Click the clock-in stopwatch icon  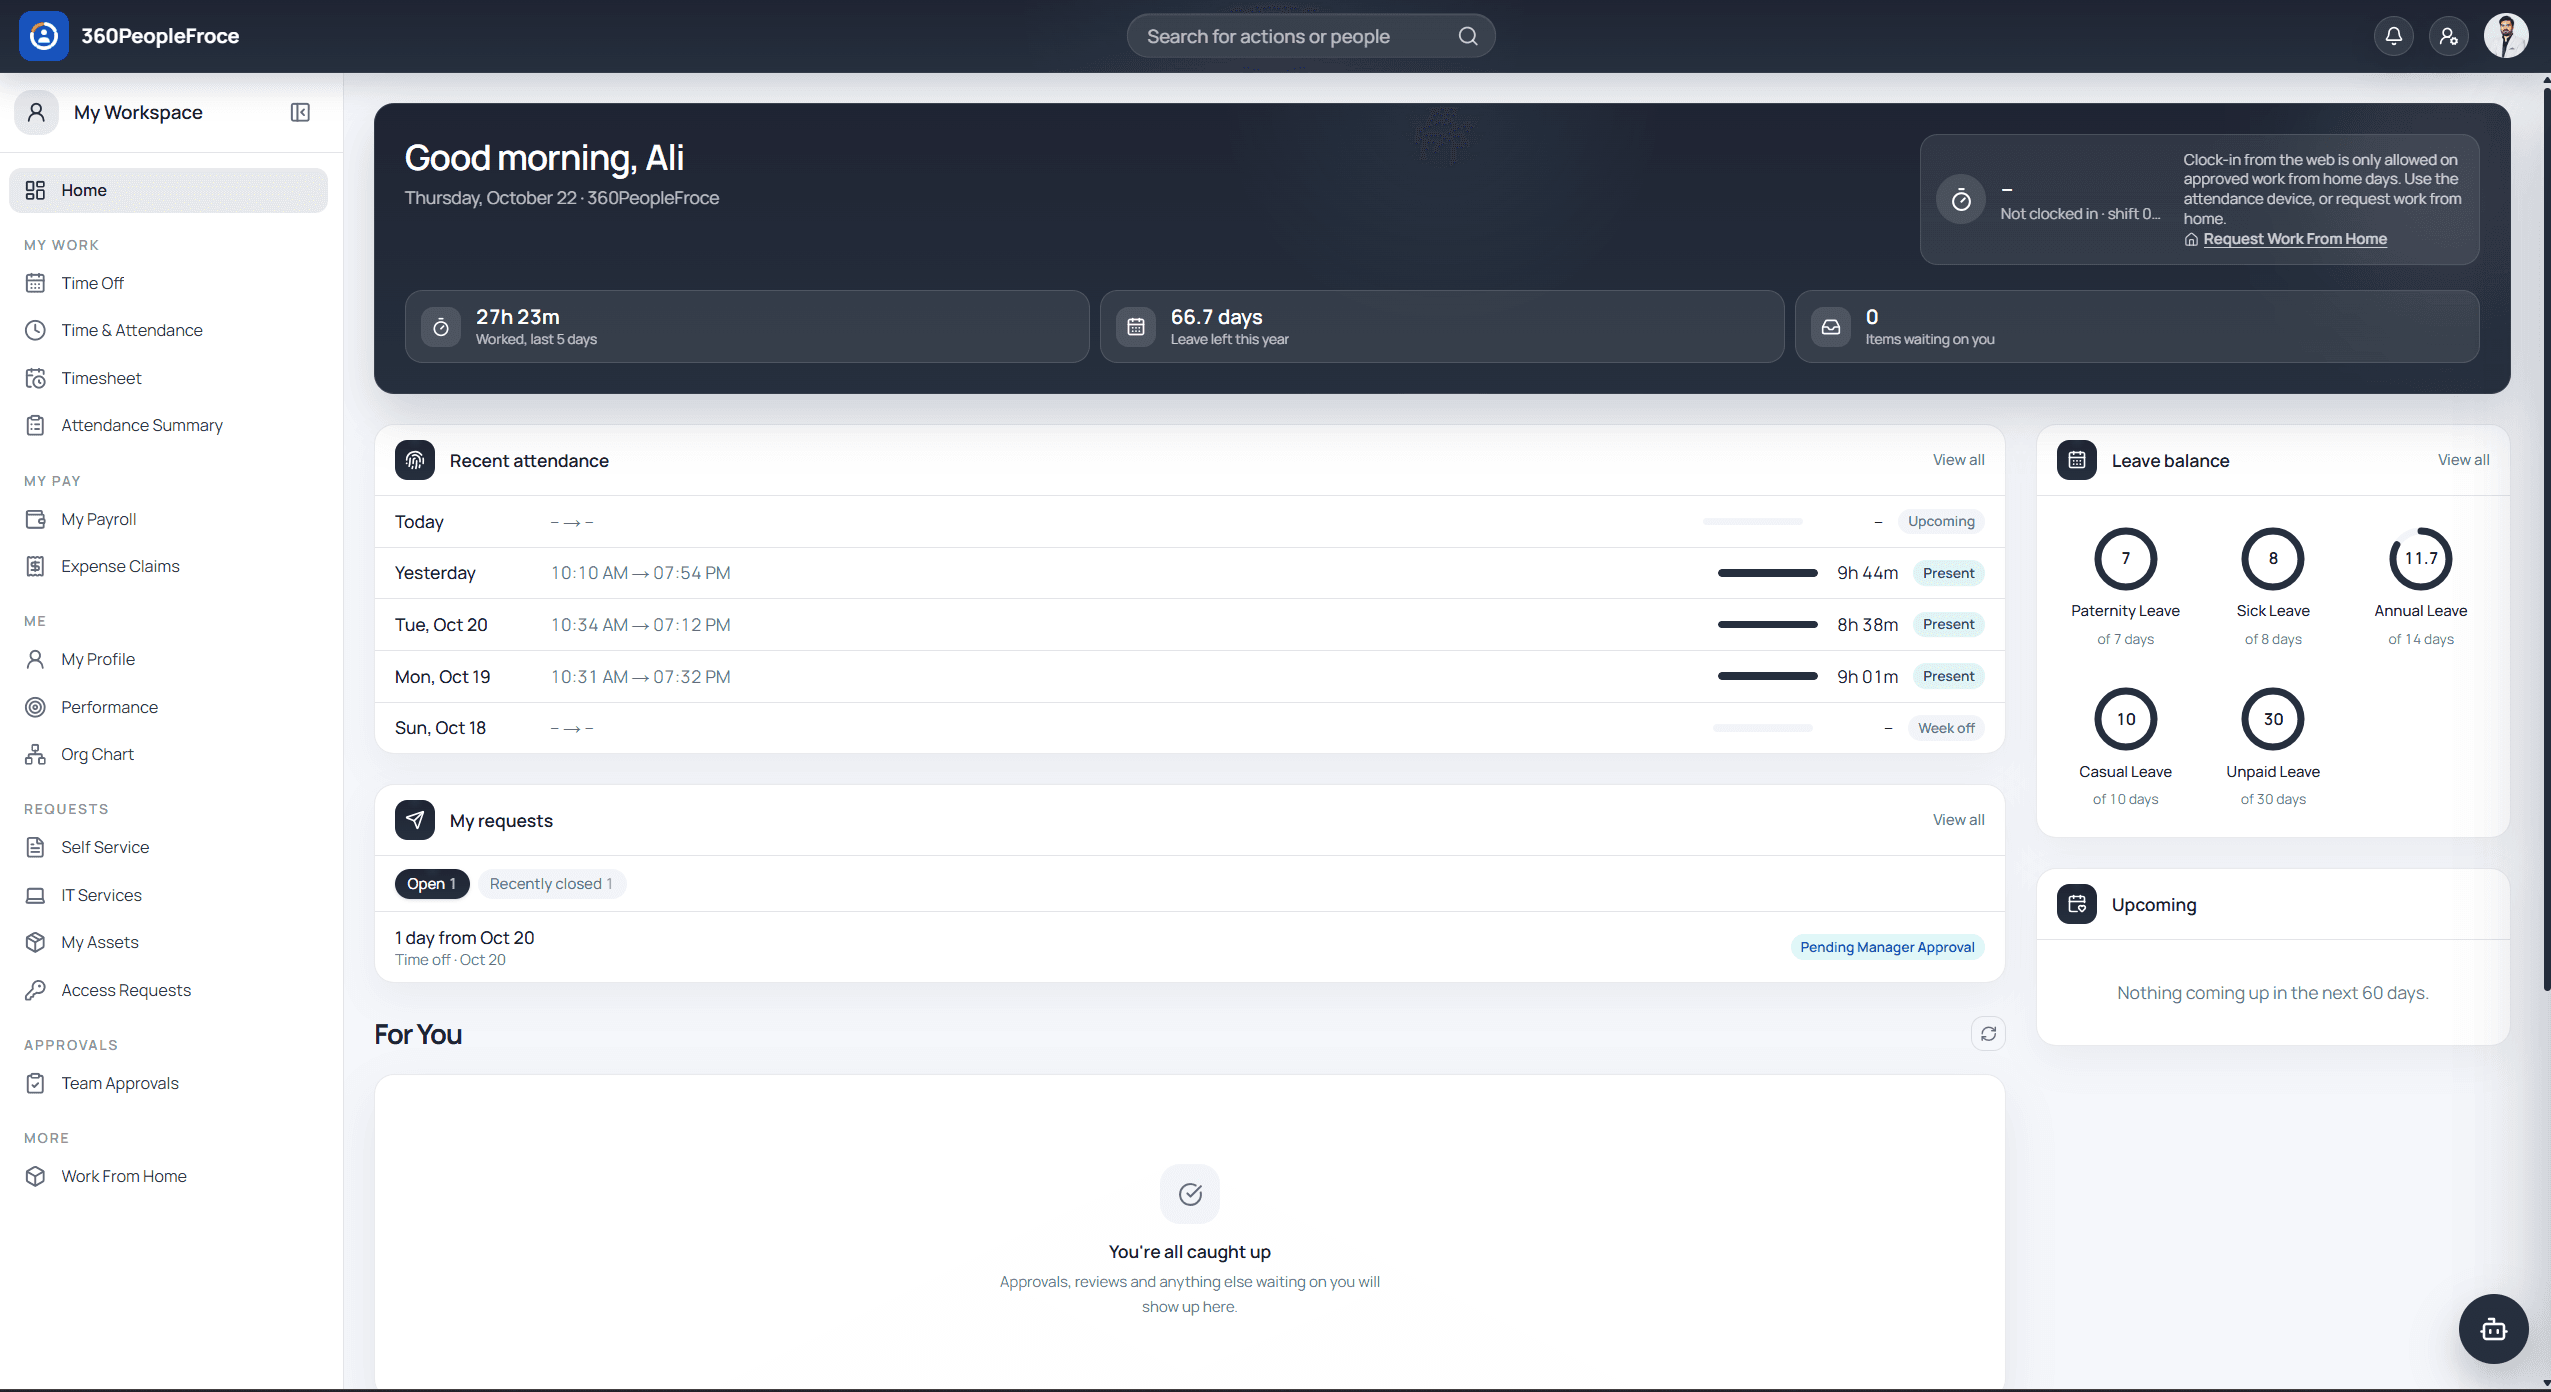click(x=1961, y=200)
